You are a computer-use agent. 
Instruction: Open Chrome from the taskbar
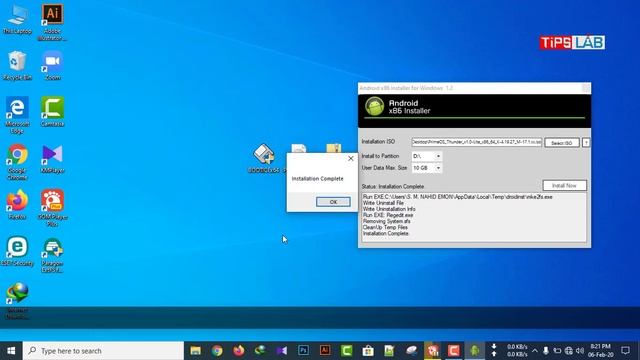pos(217,351)
